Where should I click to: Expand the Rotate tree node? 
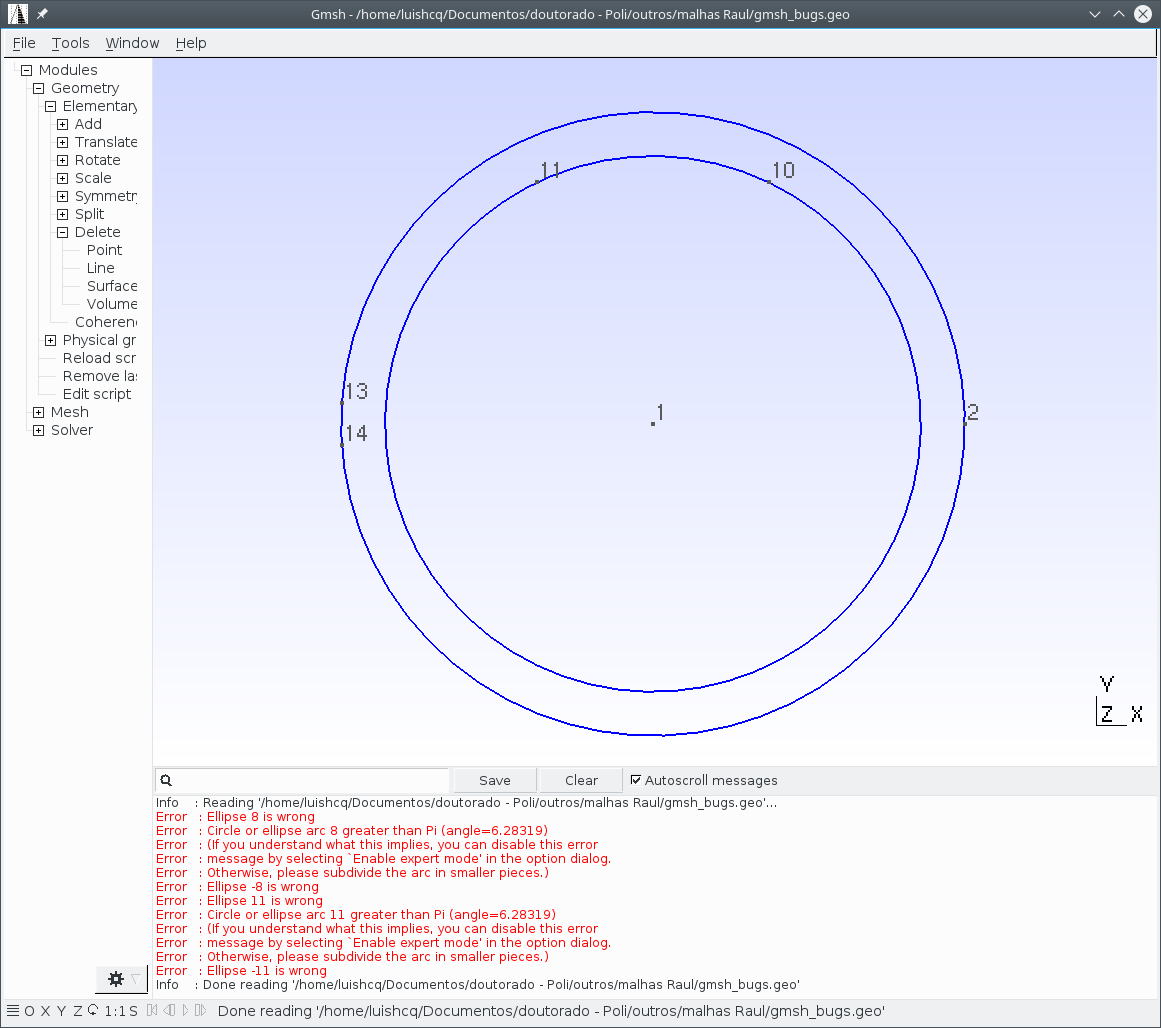tap(62, 160)
